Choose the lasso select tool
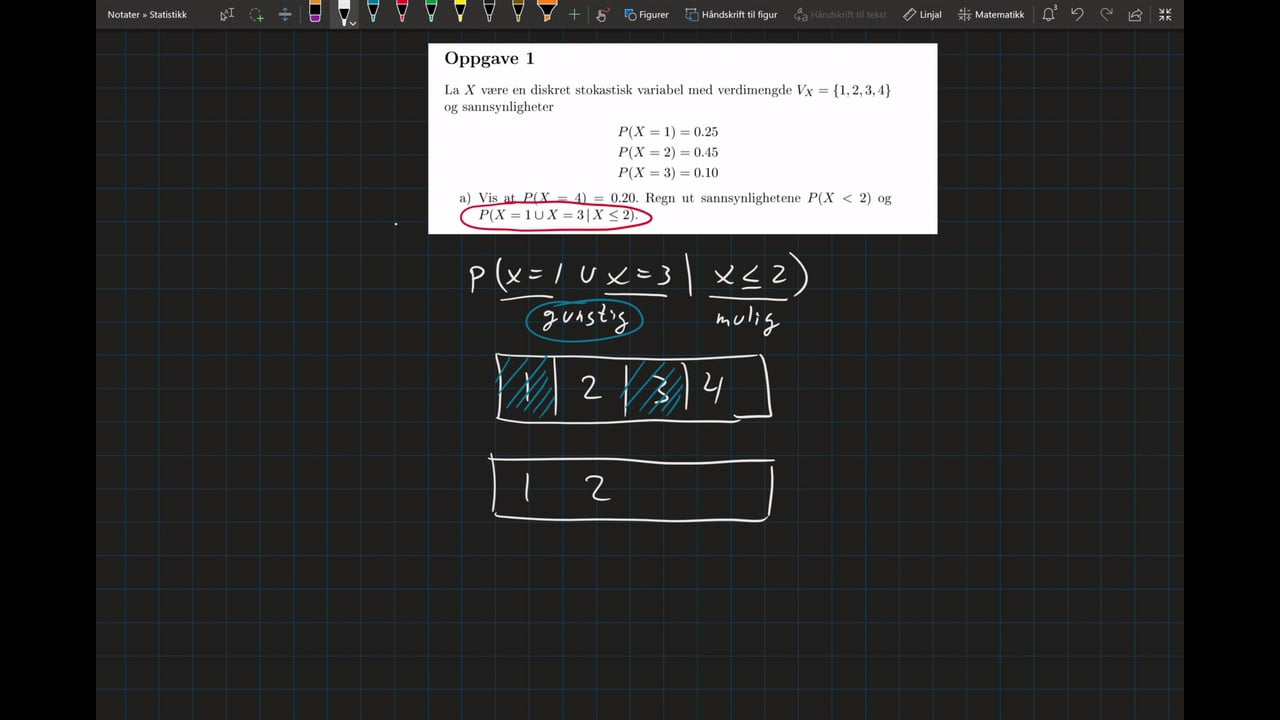The image size is (1280, 720). click(x=257, y=14)
